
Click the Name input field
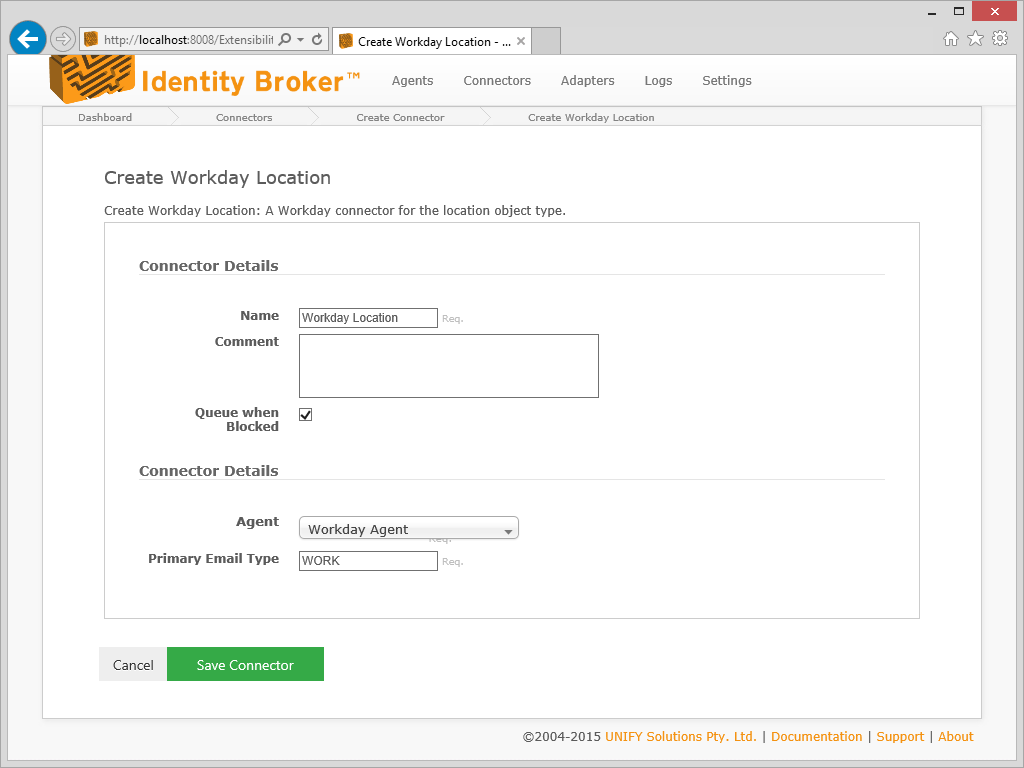[368, 318]
